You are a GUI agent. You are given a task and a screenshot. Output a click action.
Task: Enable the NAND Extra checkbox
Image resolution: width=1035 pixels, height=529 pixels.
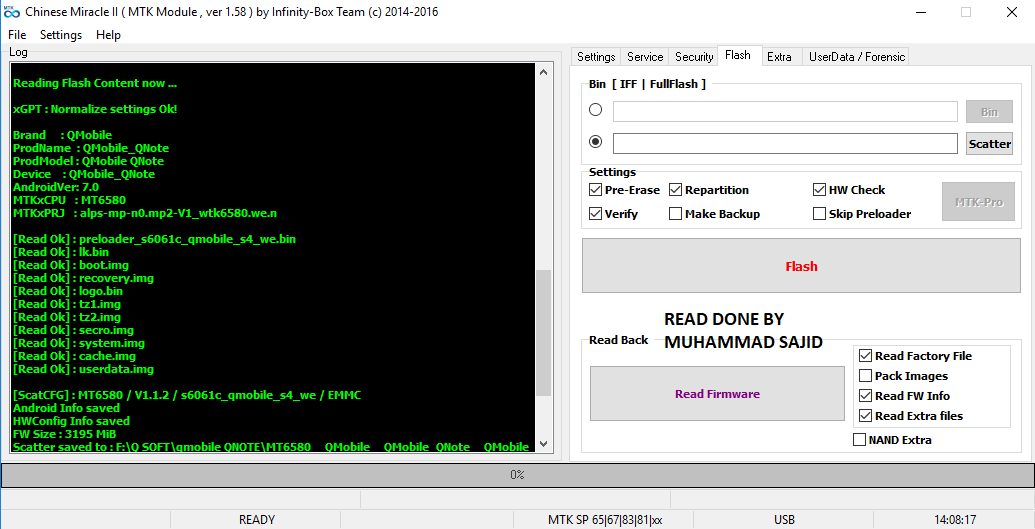(x=859, y=440)
